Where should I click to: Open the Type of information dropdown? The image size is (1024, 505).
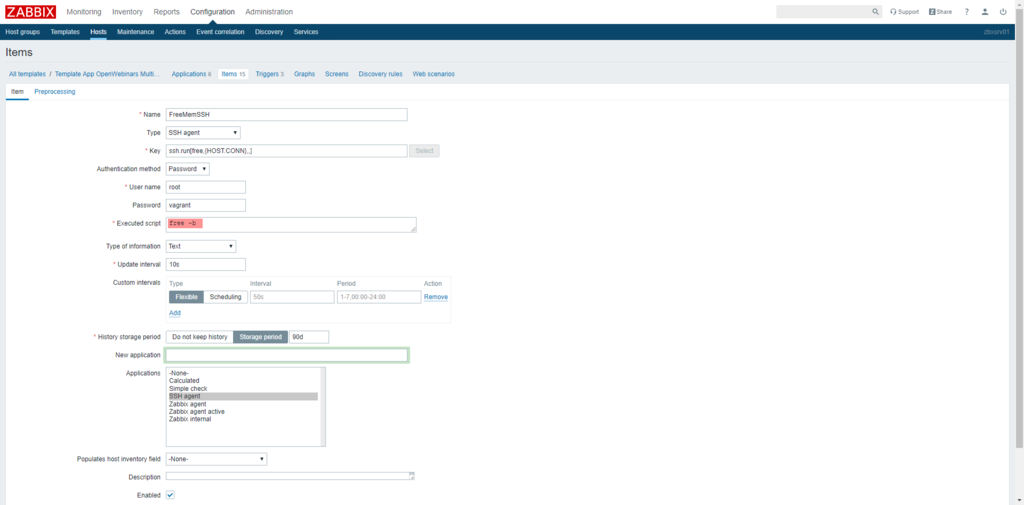pyautogui.click(x=201, y=246)
